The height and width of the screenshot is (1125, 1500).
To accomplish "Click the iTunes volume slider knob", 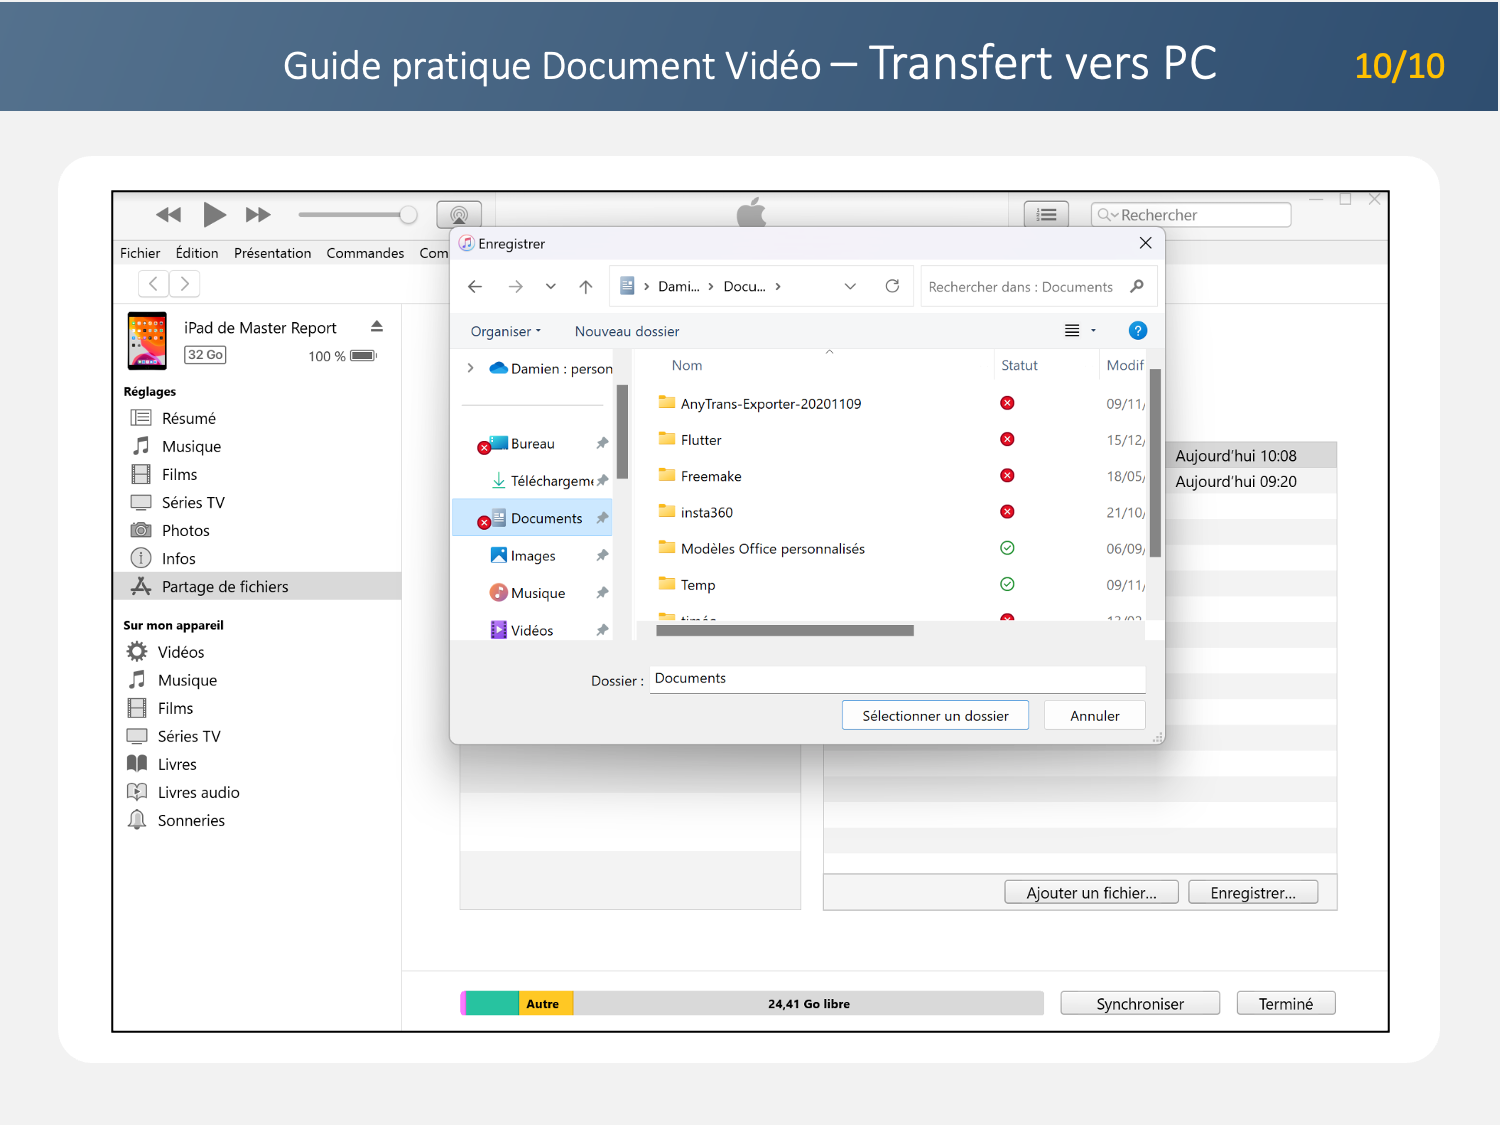I will (x=408, y=215).
